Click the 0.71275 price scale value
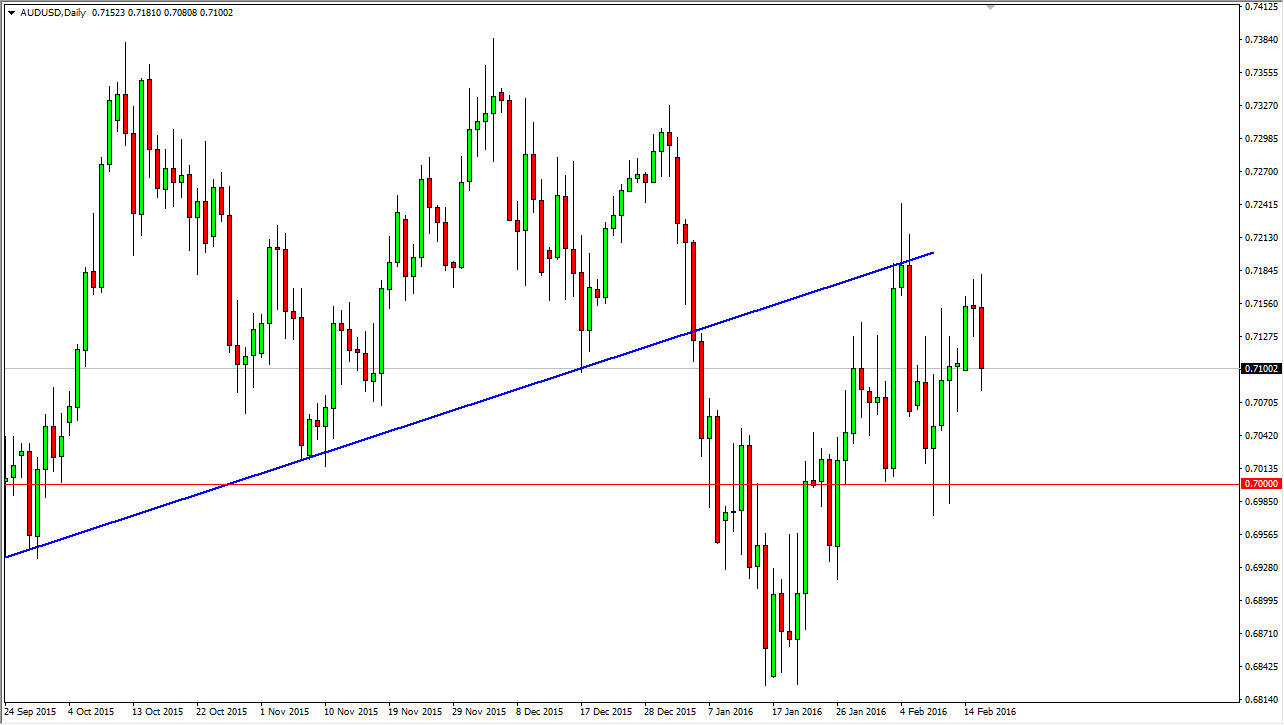This screenshot has height=725, width=1284. coord(1260,335)
